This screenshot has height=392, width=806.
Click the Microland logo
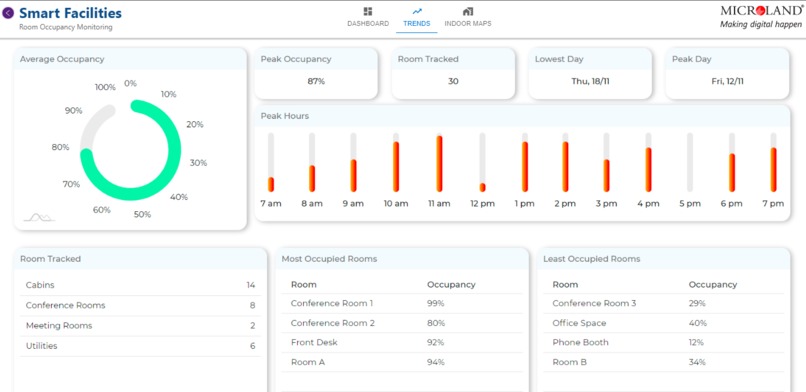point(762,17)
